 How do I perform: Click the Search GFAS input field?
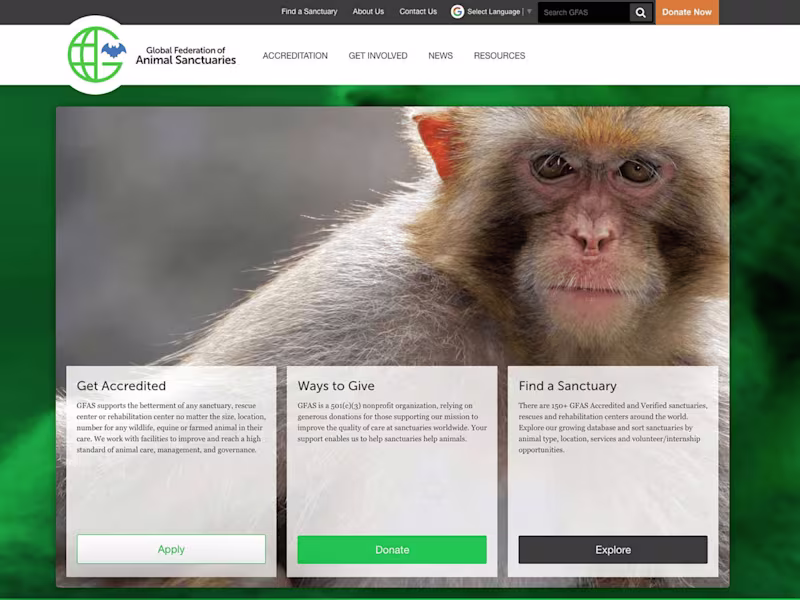585,13
